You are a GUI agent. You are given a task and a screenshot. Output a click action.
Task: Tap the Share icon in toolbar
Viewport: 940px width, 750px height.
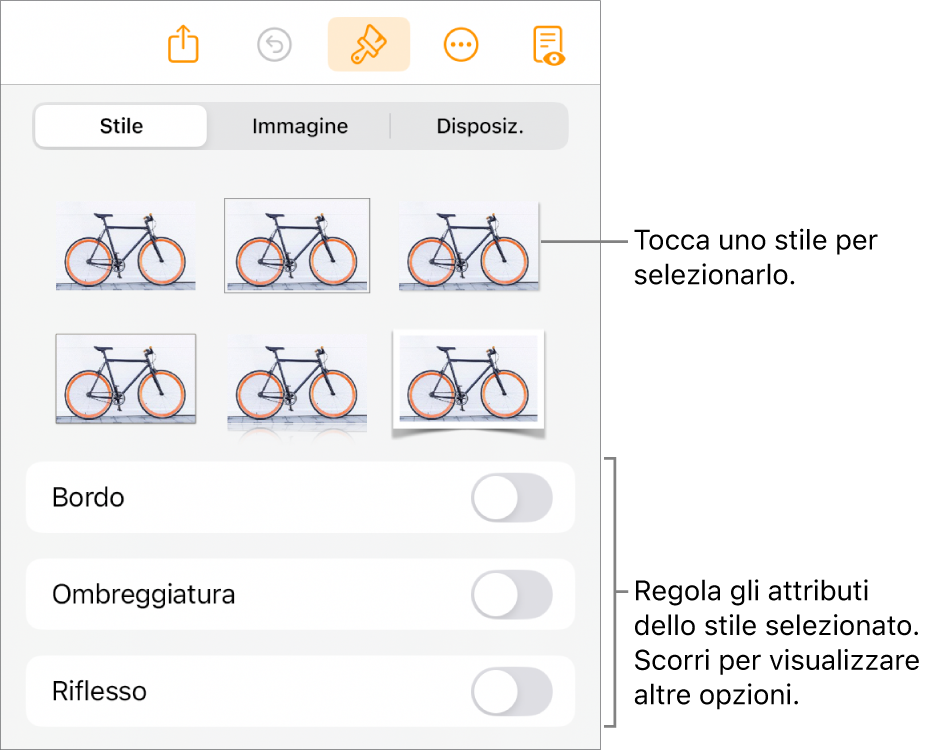[x=184, y=45]
